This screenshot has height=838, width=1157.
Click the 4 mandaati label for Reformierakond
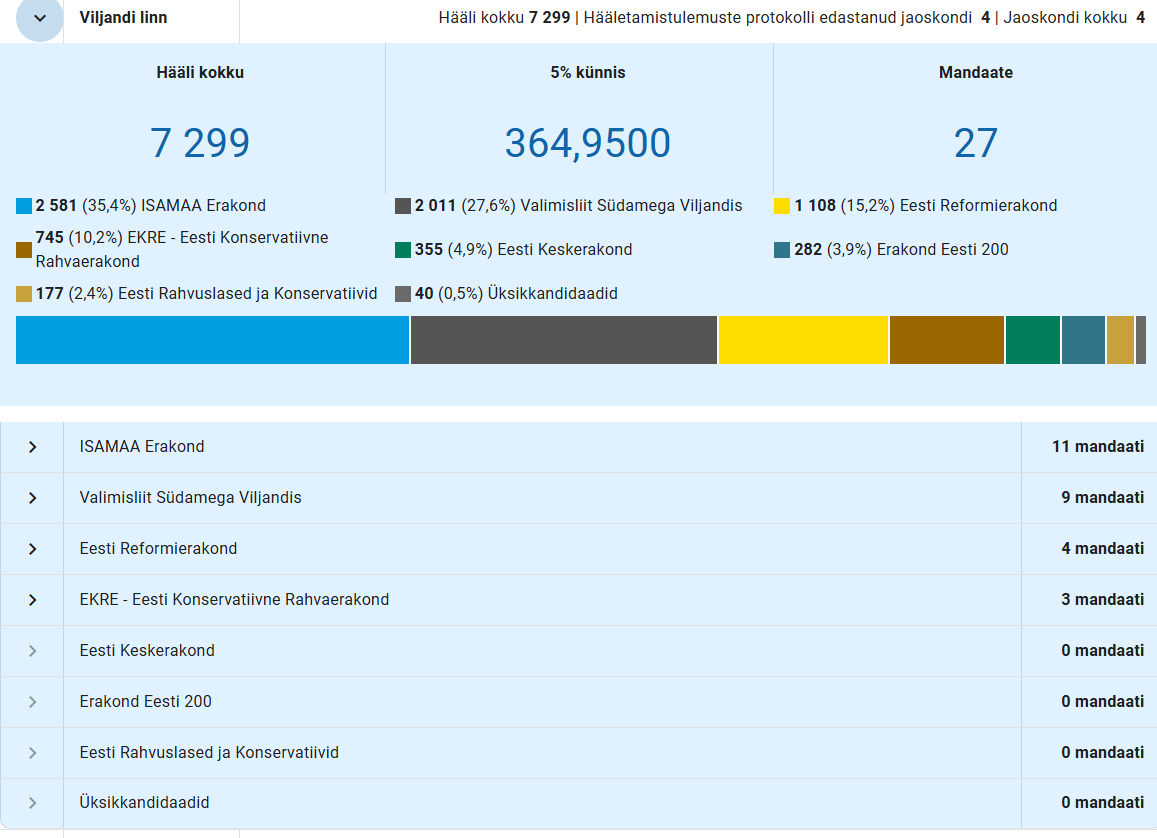1102,549
